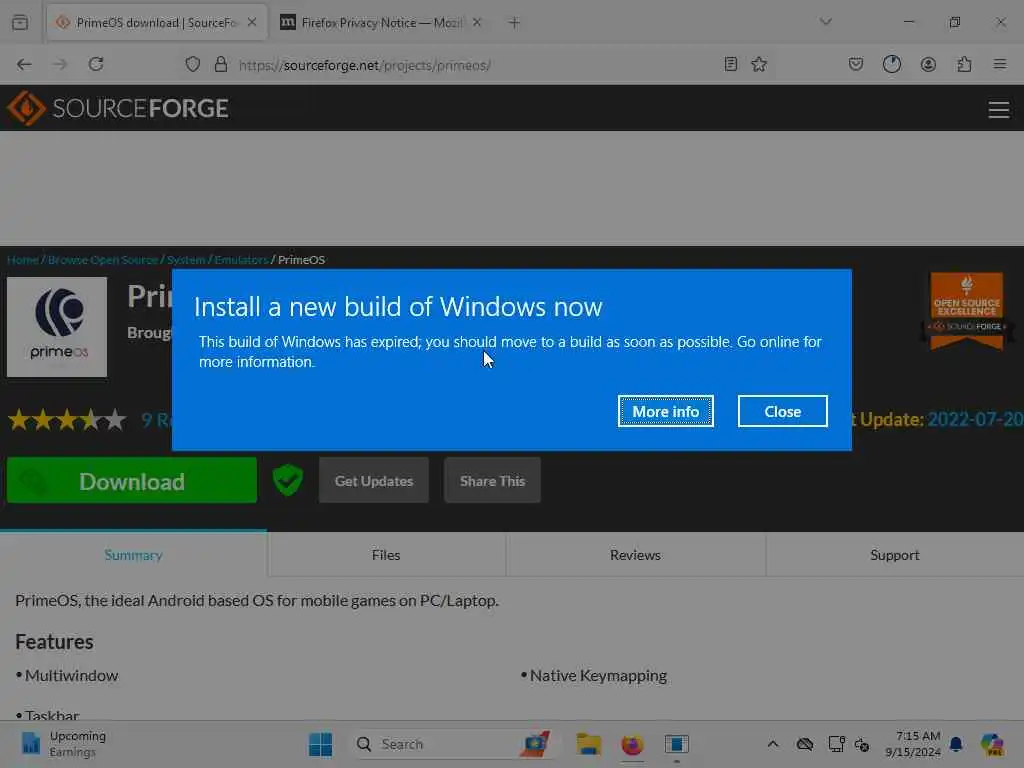Viewport: 1024px width, 768px height.
Task: Open the list all tabs dropdown
Action: [825, 22]
